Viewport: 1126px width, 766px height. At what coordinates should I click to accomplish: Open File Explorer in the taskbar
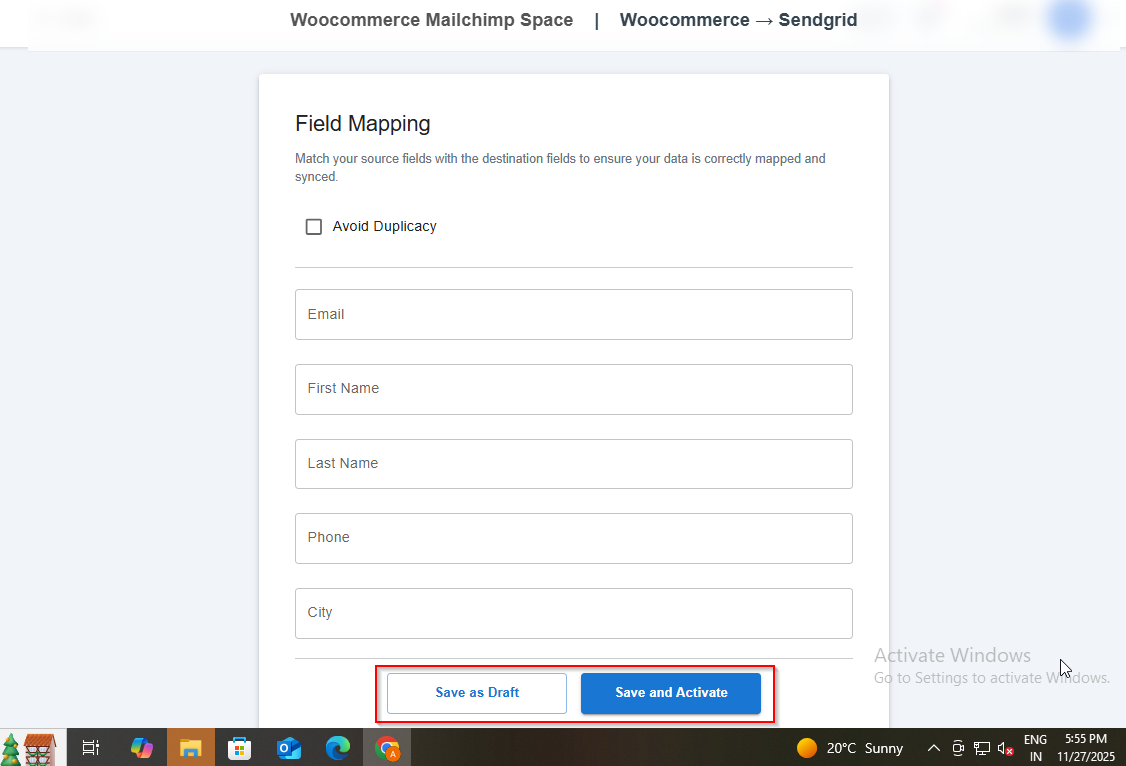(191, 747)
